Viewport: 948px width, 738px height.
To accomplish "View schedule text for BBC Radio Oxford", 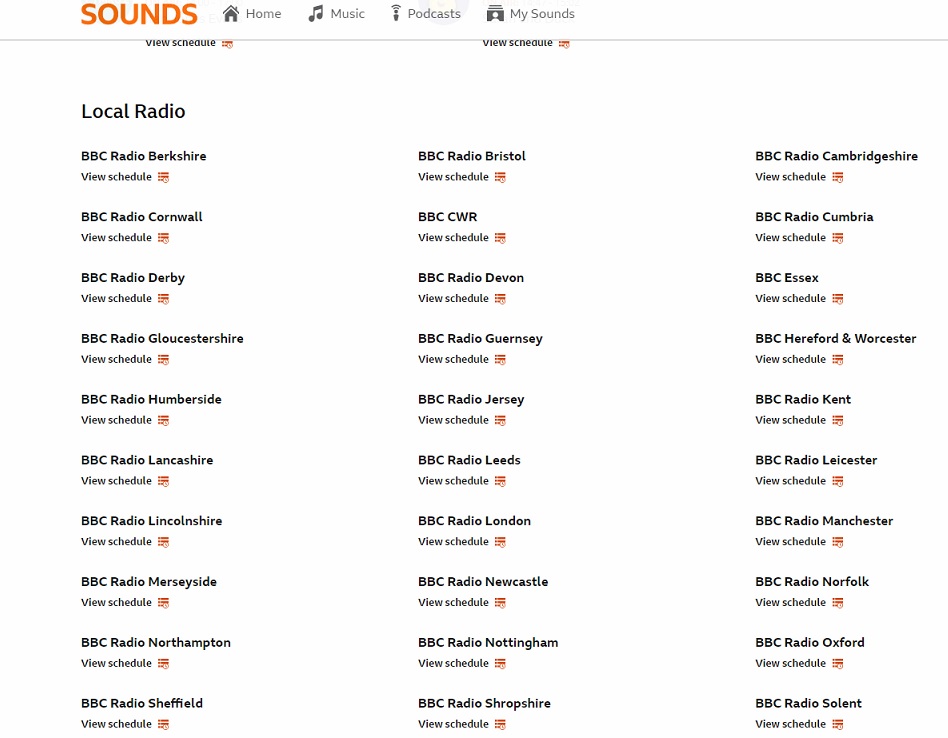I will tap(790, 663).
